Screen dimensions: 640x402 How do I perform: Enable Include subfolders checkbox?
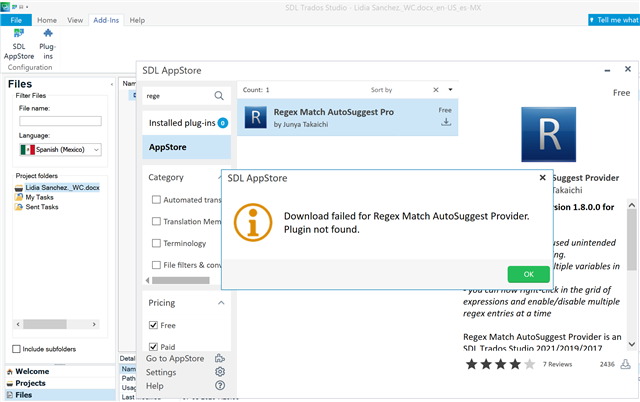pyautogui.click(x=16, y=349)
